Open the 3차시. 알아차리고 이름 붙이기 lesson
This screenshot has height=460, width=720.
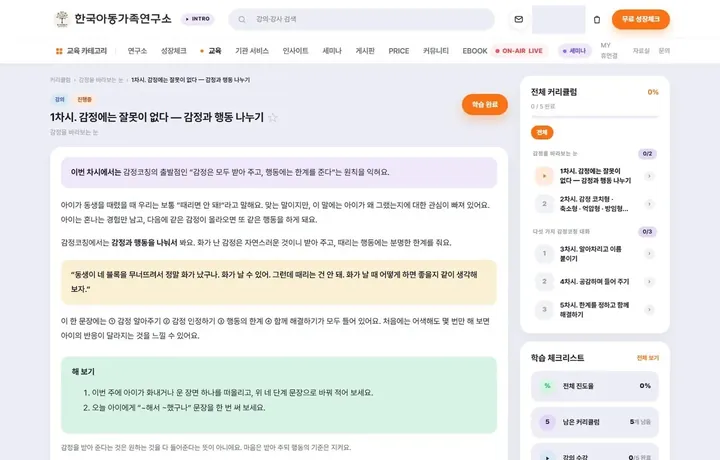pyautogui.click(x=591, y=253)
